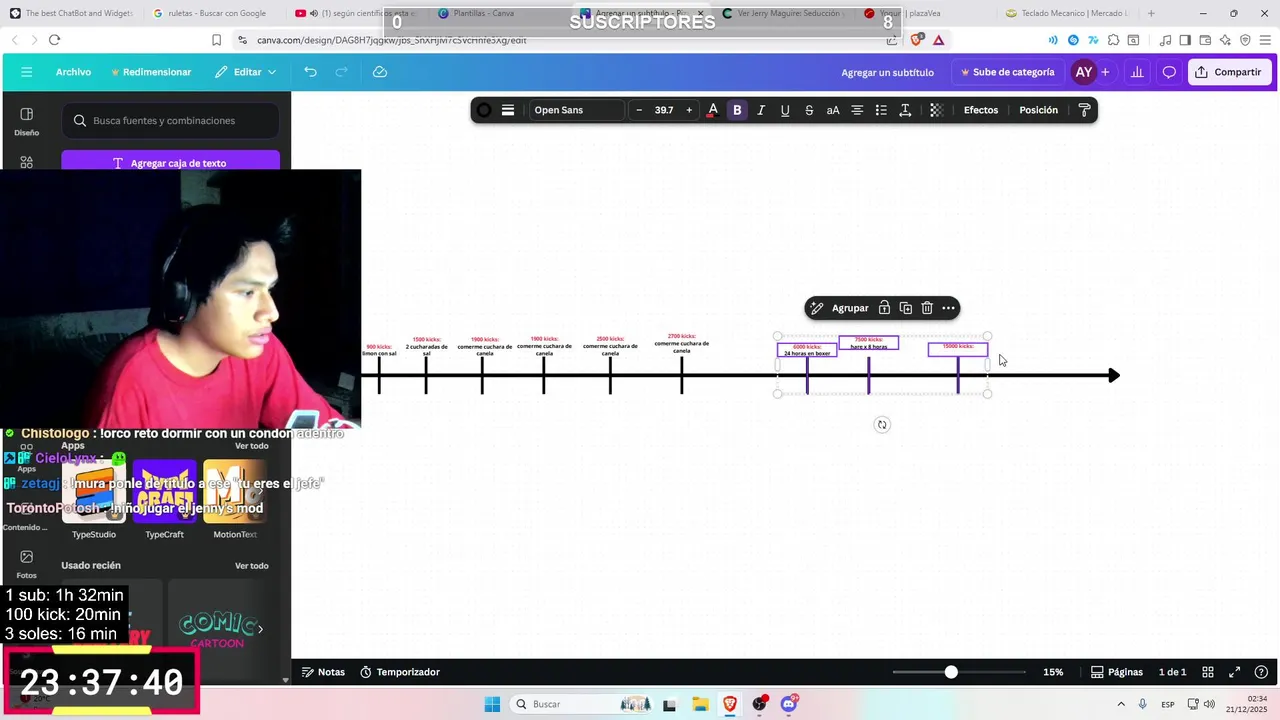
Task: Click Sube de categoría button
Action: [x=1007, y=72]
